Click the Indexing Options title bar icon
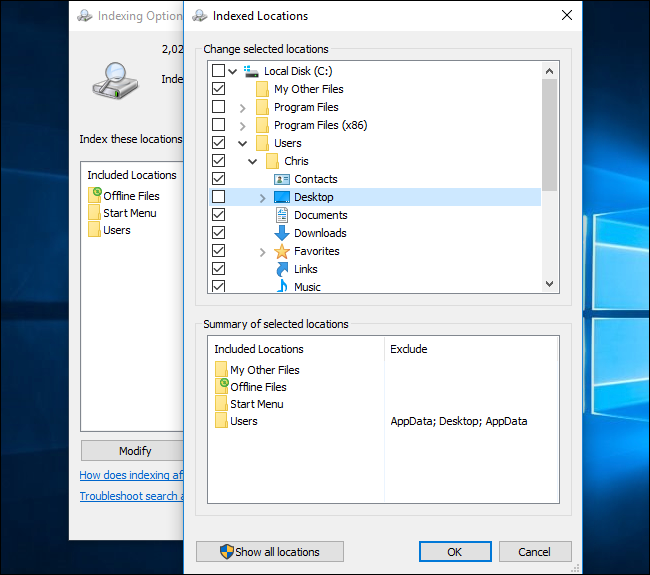This screenshot has width=650, height=575. click(85, 16)
